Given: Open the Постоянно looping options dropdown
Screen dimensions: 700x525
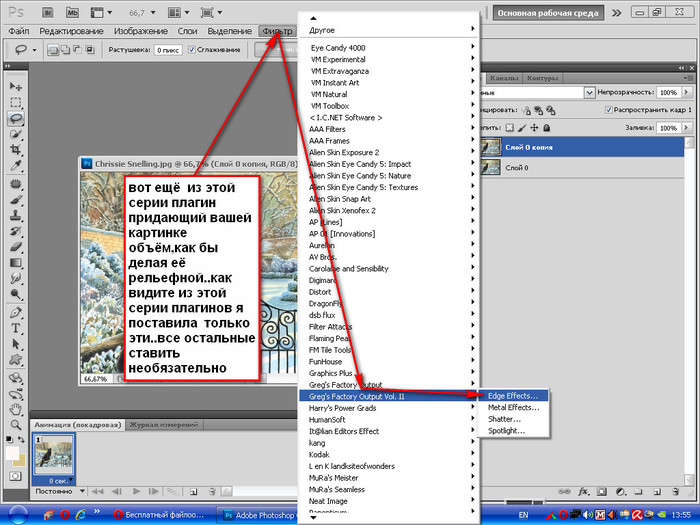Looking at the screenshot, I should 82,491.
